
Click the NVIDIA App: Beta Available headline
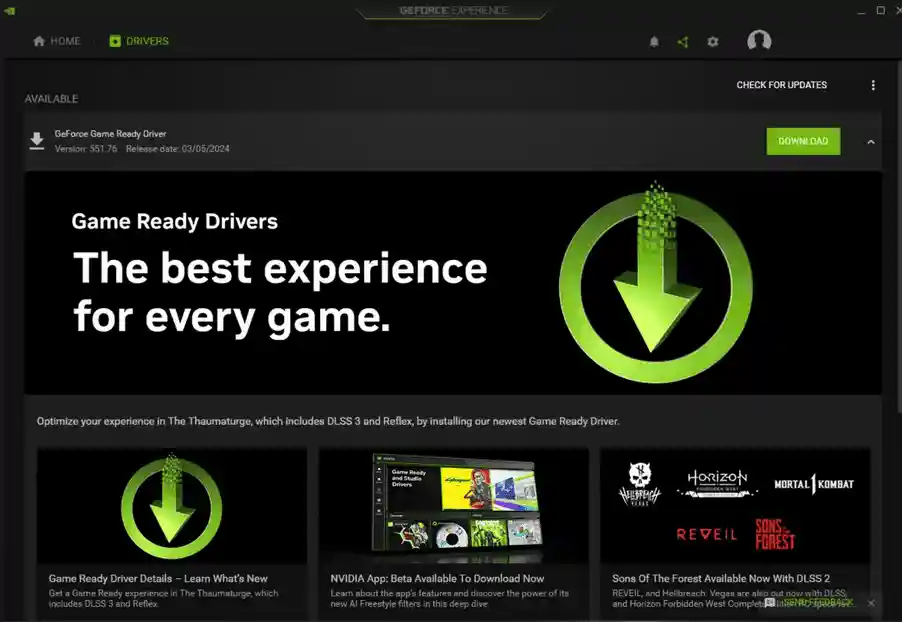437,578
